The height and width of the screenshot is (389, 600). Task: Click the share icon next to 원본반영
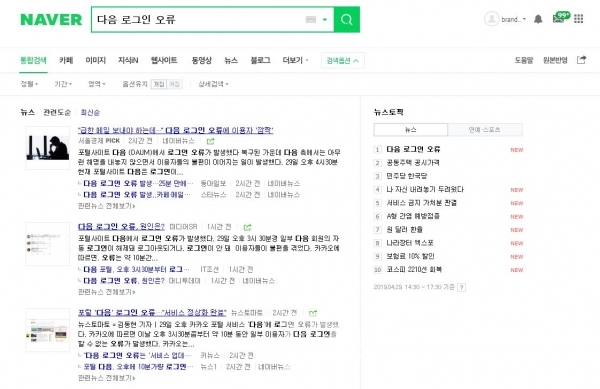point(581,60)
